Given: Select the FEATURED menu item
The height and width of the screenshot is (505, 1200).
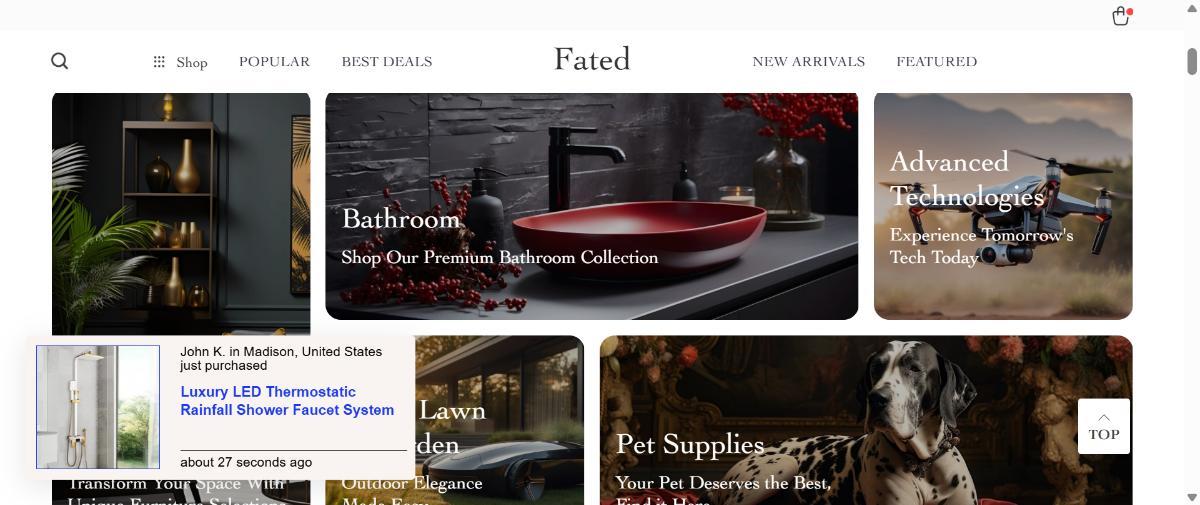Looking at the screenshot, I should (x=937, y=61).
